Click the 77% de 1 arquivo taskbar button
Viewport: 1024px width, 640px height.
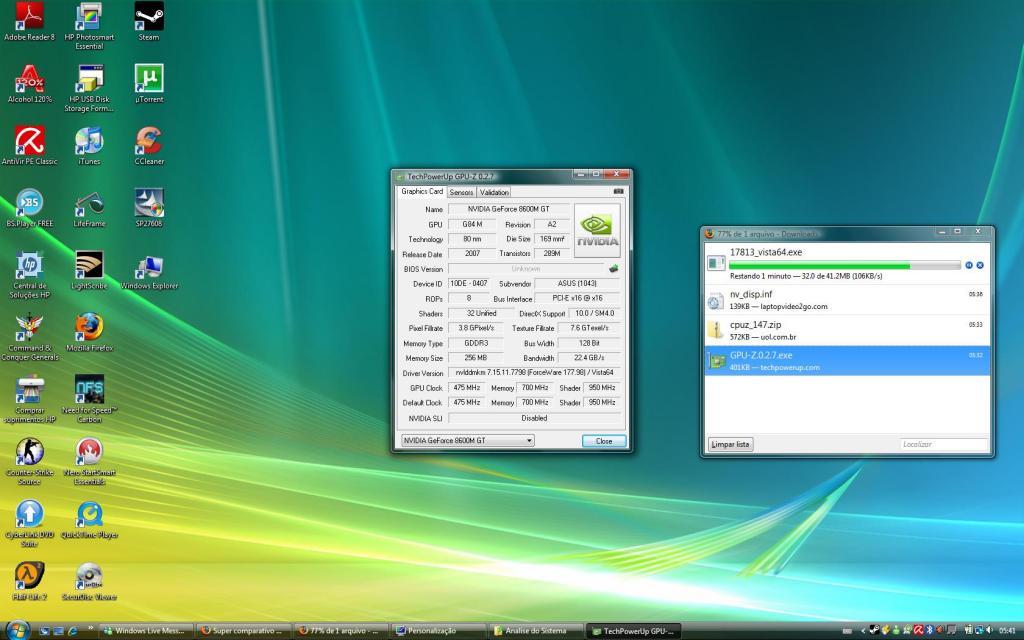click(340, 631)
